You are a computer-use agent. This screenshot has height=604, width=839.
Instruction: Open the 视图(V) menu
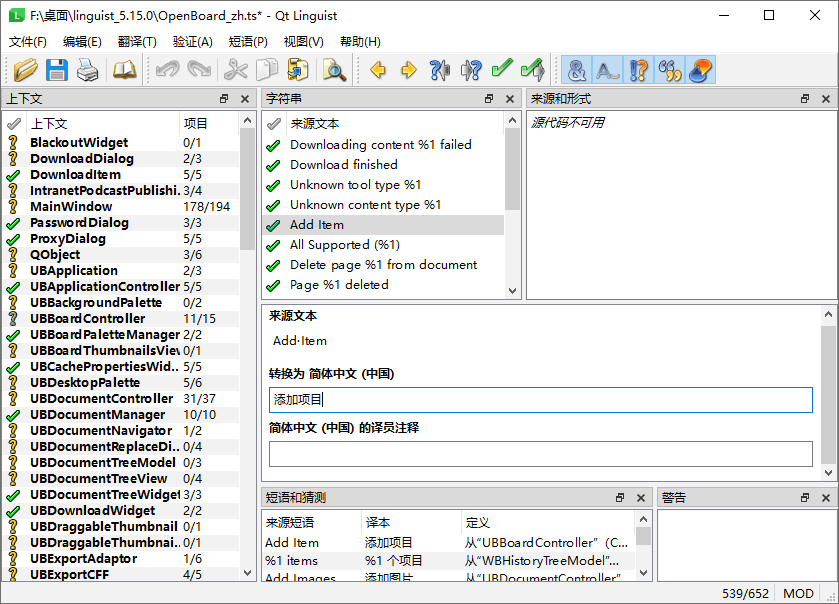point(303,42)
